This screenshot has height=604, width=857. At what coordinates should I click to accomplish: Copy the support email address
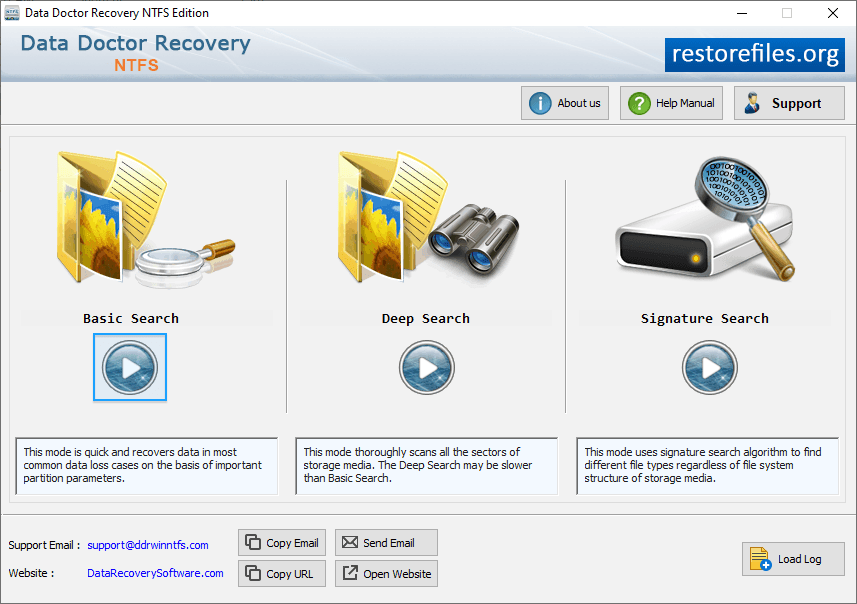tap(282, 543)
